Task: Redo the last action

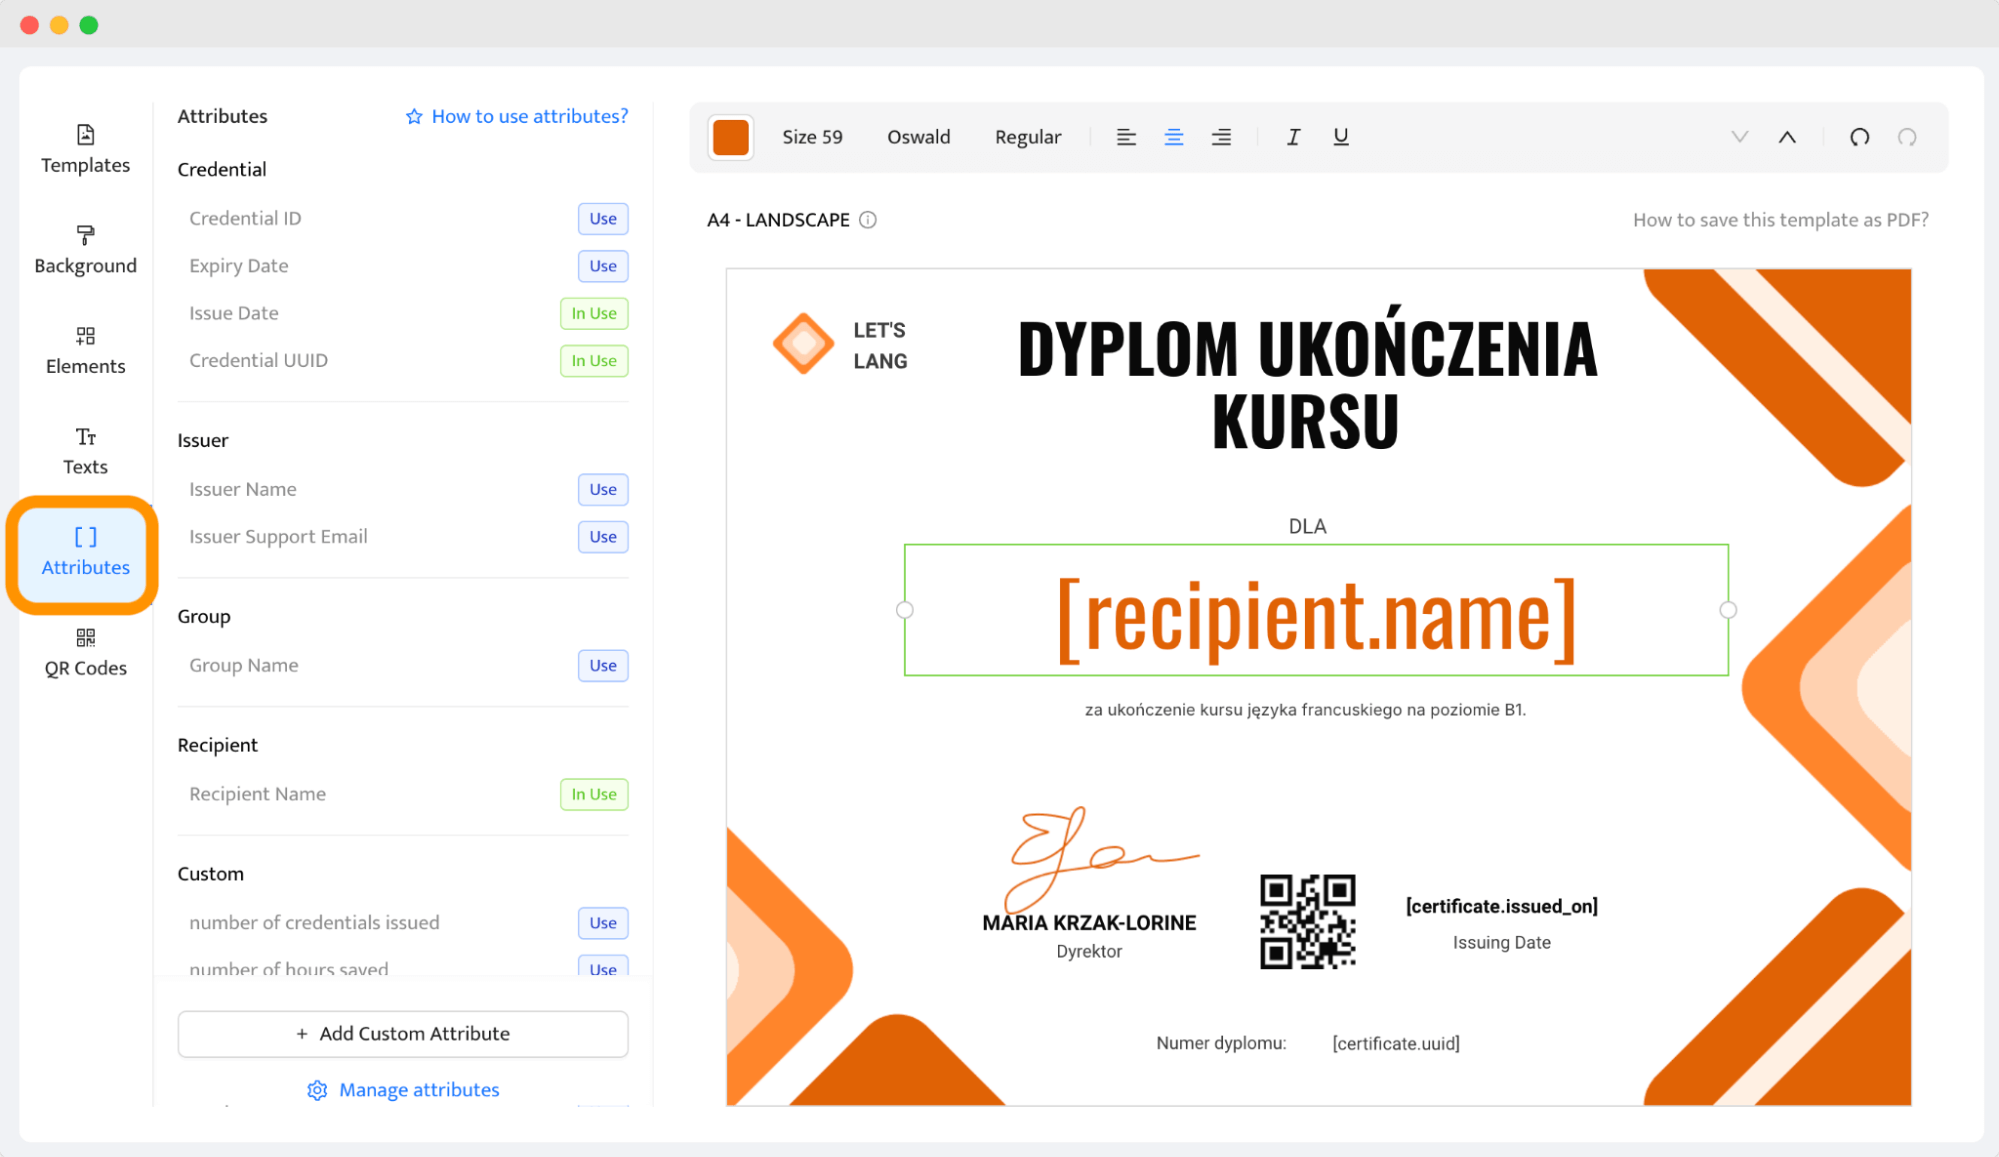Action: [1907, 137]
